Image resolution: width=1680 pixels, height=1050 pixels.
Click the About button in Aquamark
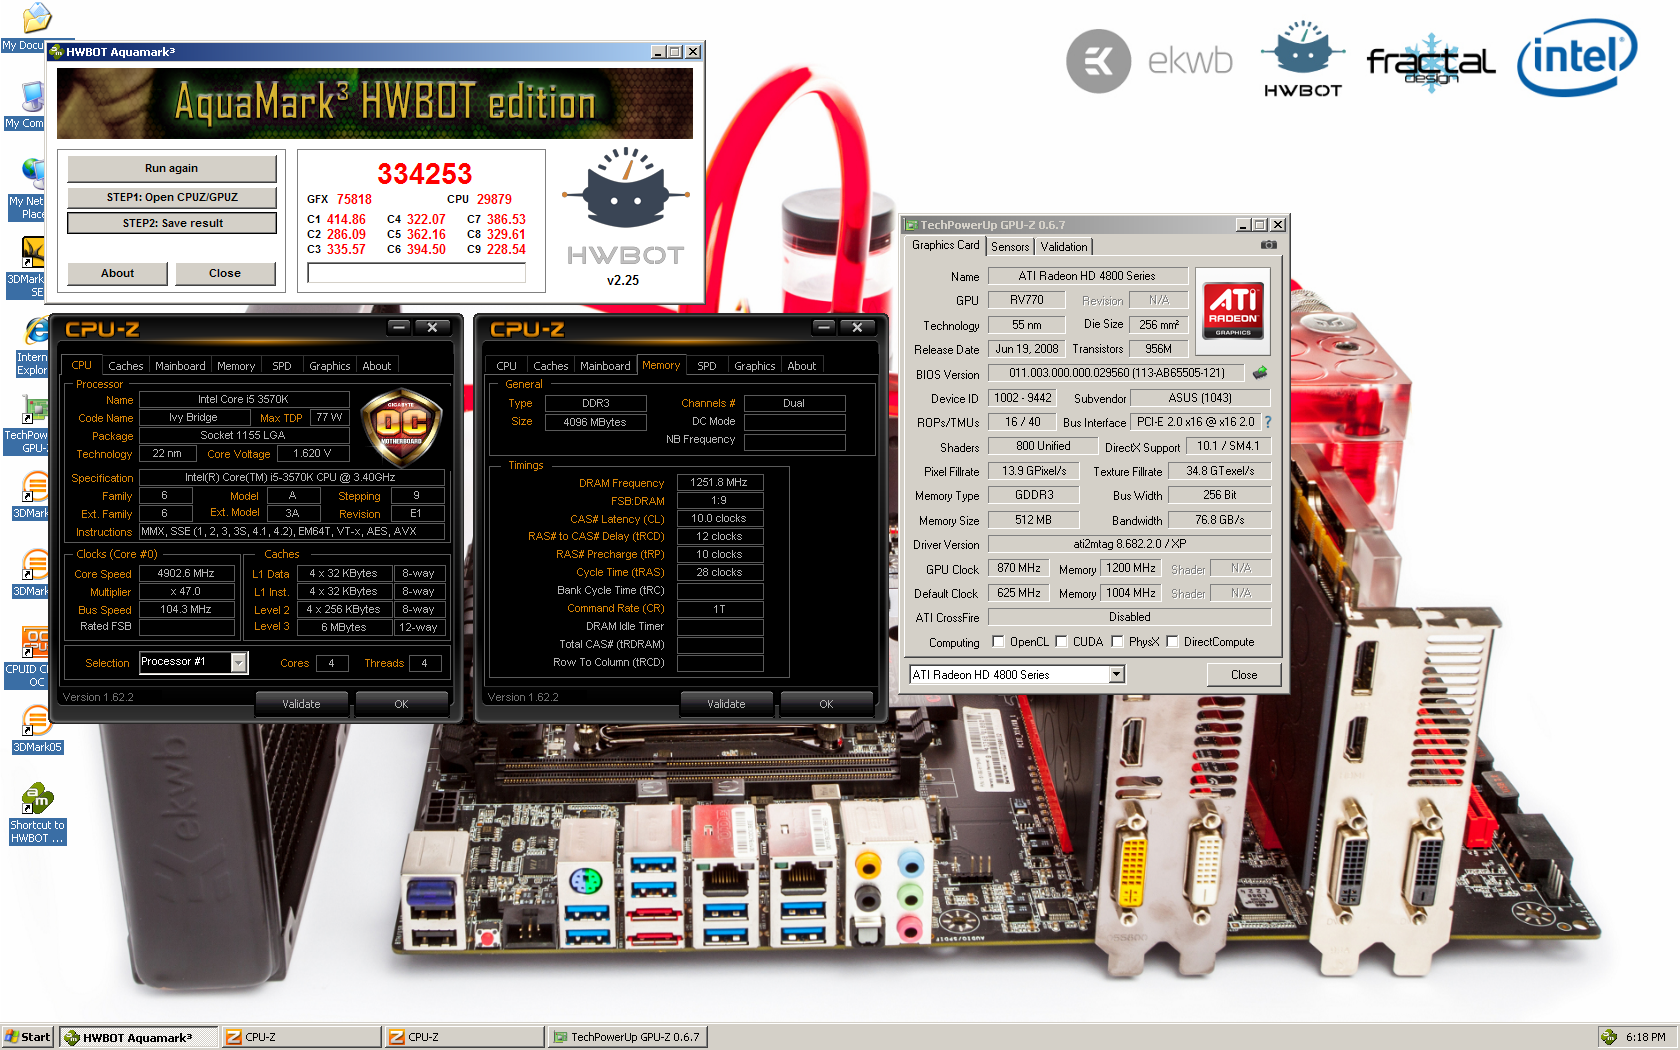click(117, 273)
